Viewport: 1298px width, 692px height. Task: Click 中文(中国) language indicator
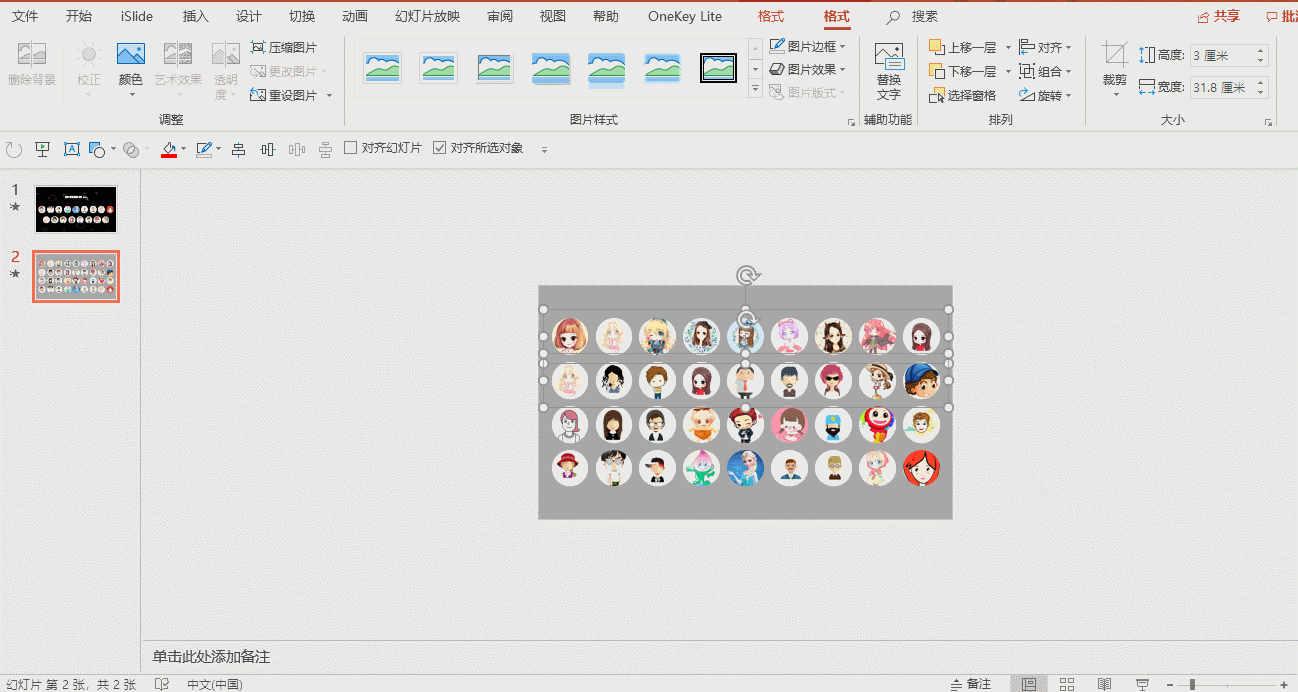tap(214, 684)
